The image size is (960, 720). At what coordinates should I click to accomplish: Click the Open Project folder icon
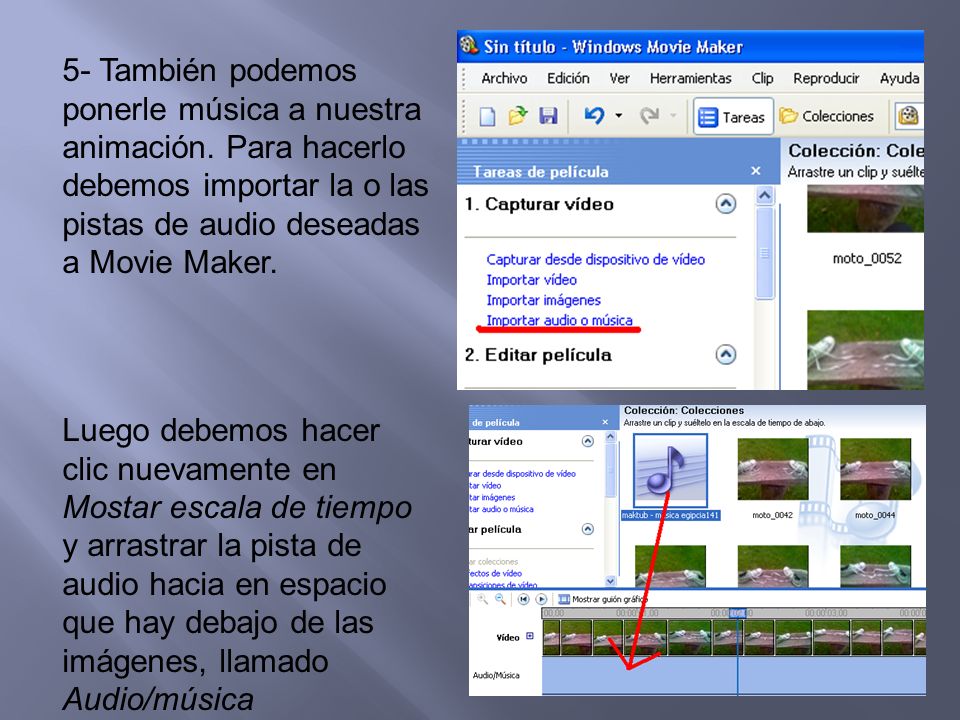pyautogui.click(x=517, y=116)
